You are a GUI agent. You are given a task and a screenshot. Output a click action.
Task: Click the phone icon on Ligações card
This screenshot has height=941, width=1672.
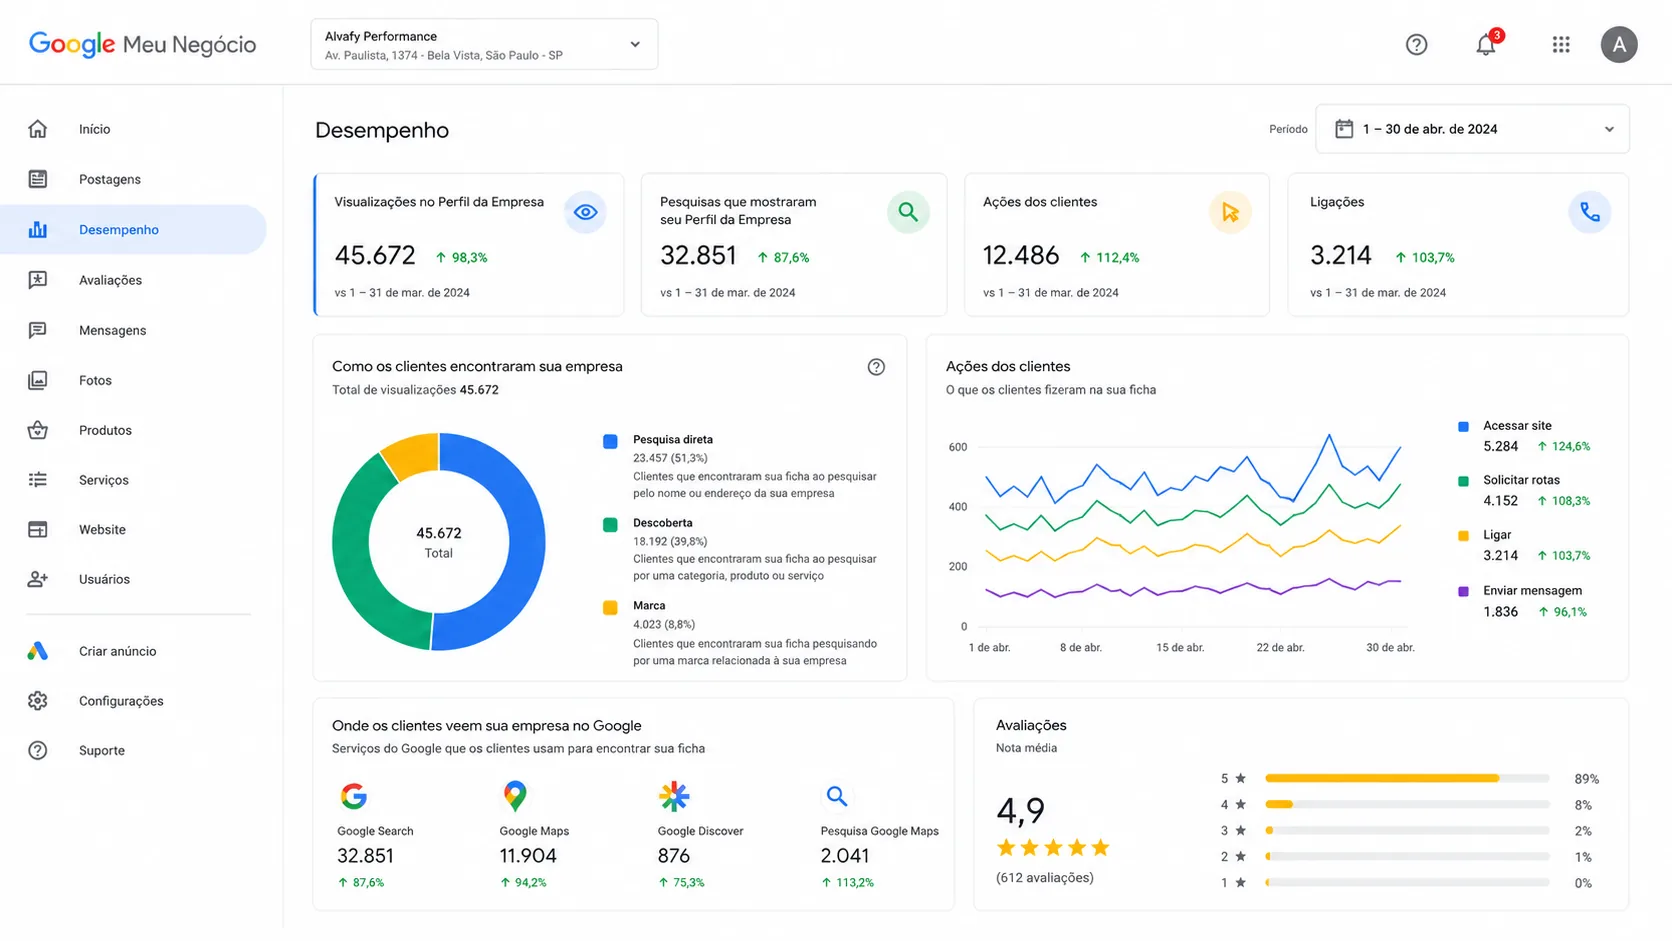point(1590,212)
